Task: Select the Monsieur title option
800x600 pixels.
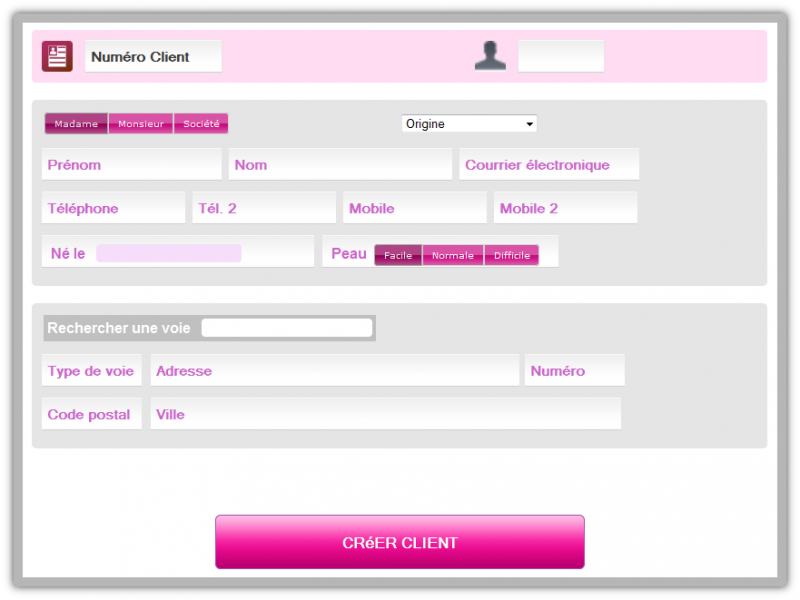Action: pos(140,123)
